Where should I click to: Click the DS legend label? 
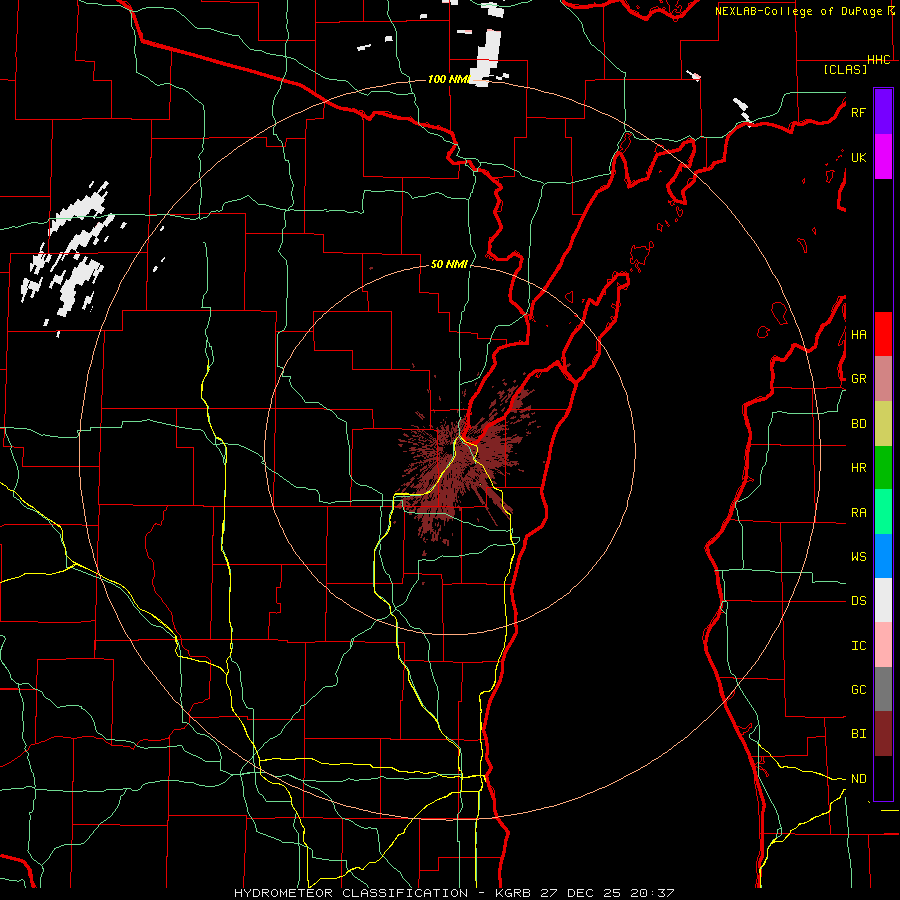pyautogui.click(x=858, y=601)
